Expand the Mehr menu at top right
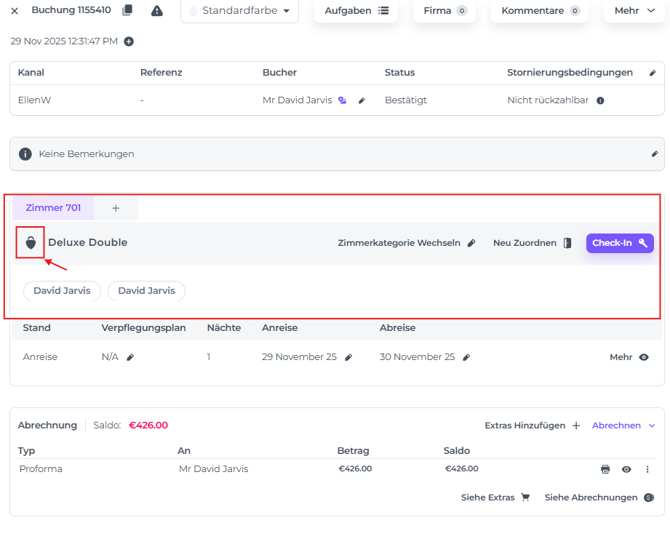 [634, 11]
